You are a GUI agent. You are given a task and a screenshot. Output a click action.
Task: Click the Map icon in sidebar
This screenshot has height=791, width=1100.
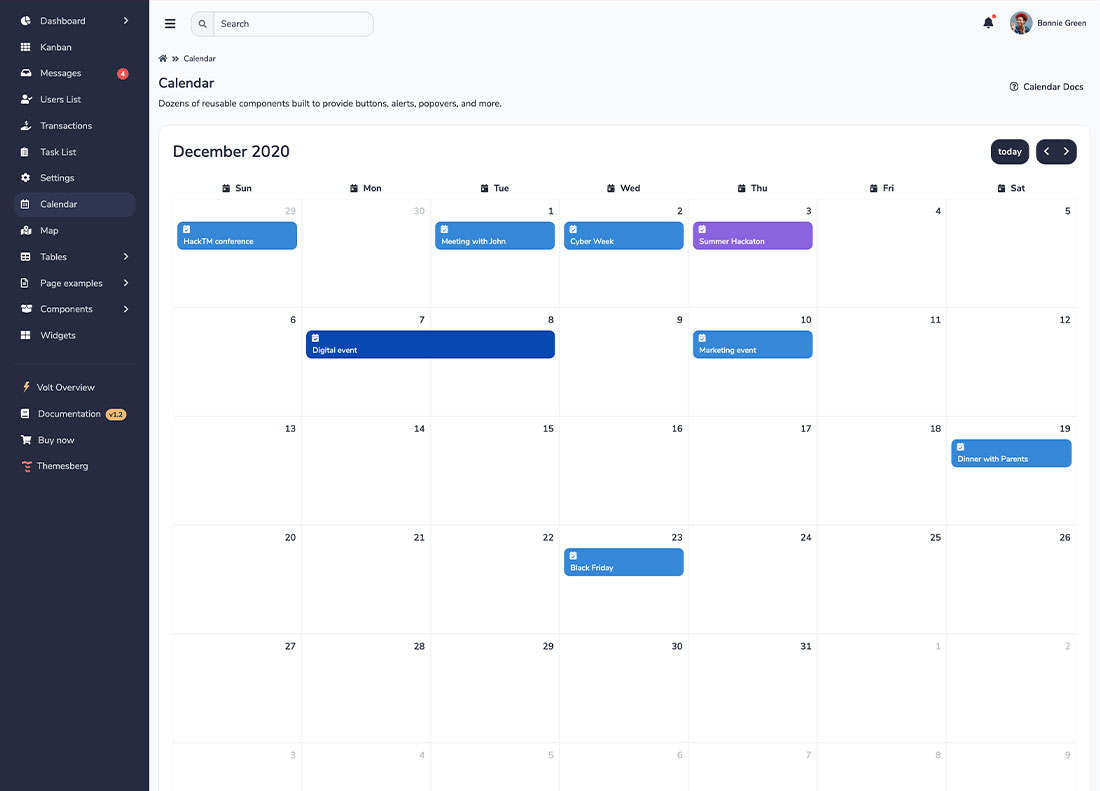pyautogui.click(x=26, y=231)
